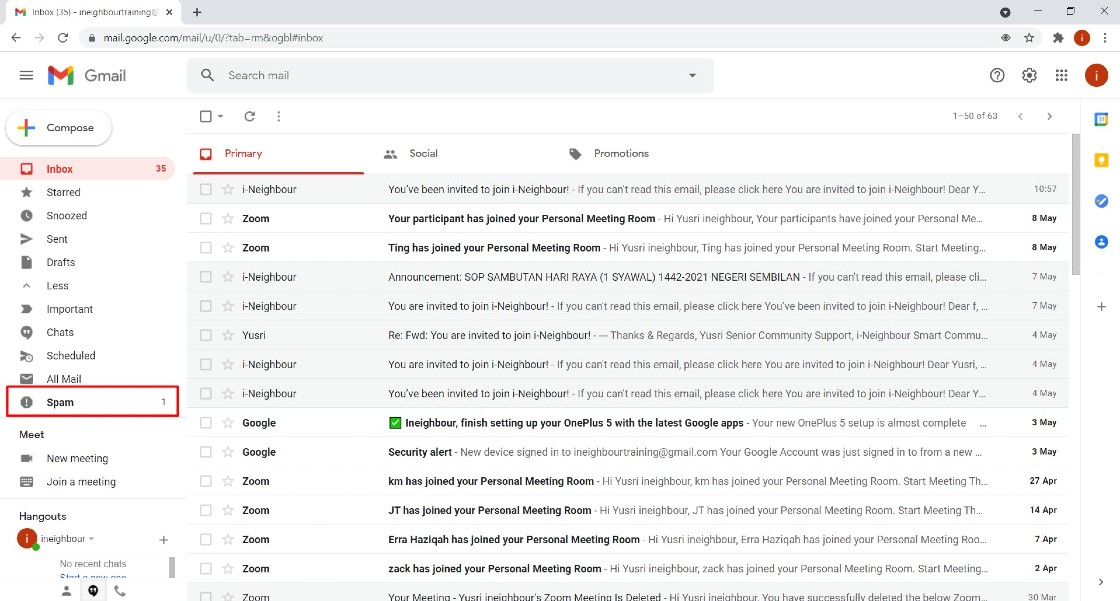
Task: Get add-ons with the side panel plus
Action: 1101,307
